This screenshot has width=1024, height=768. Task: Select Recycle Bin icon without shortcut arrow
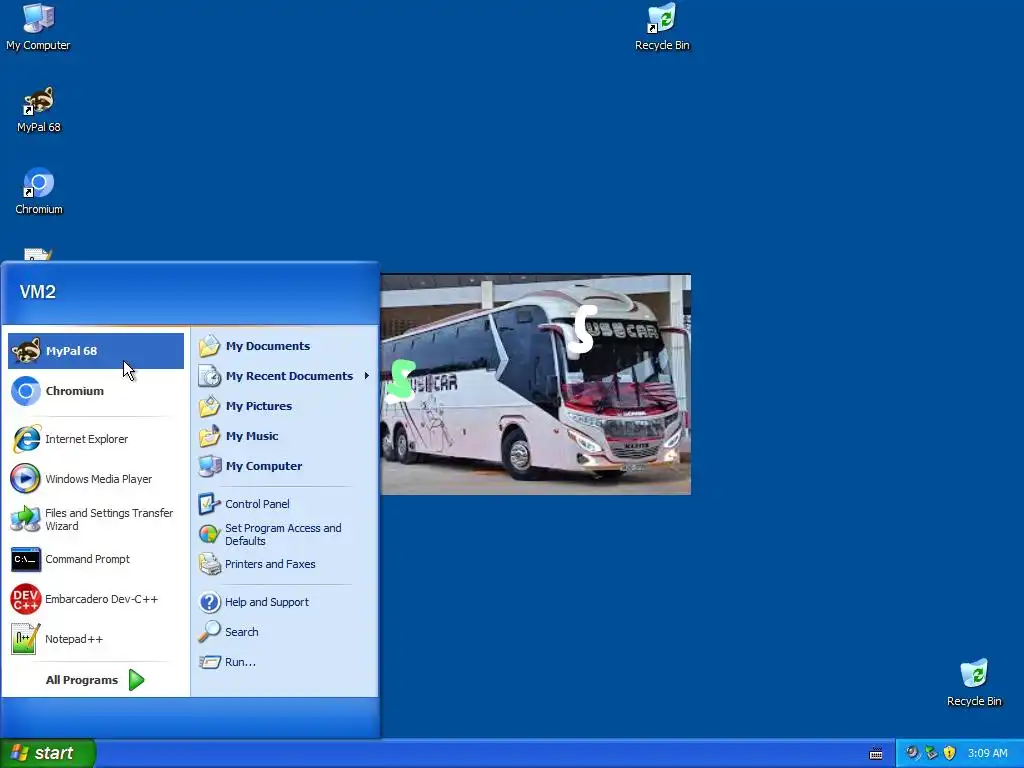point(974,683)
